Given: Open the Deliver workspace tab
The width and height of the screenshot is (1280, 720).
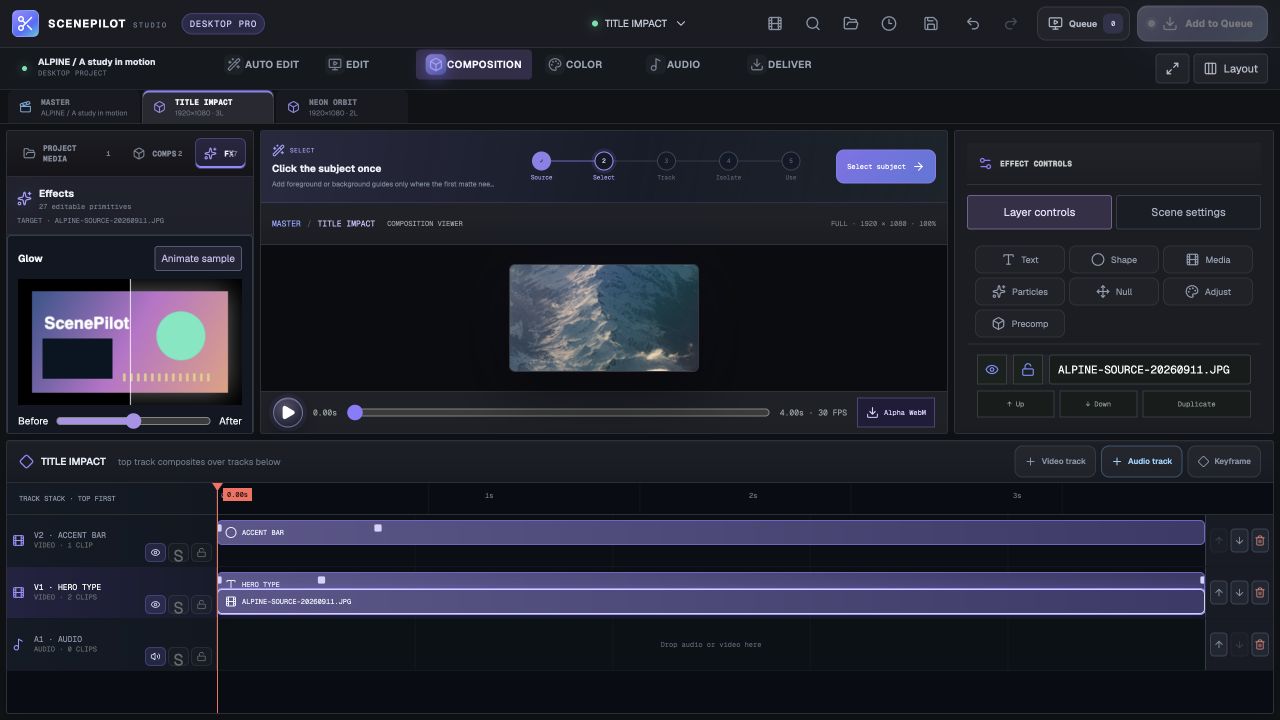Looking at the screenshot, I should click(780, 64).
